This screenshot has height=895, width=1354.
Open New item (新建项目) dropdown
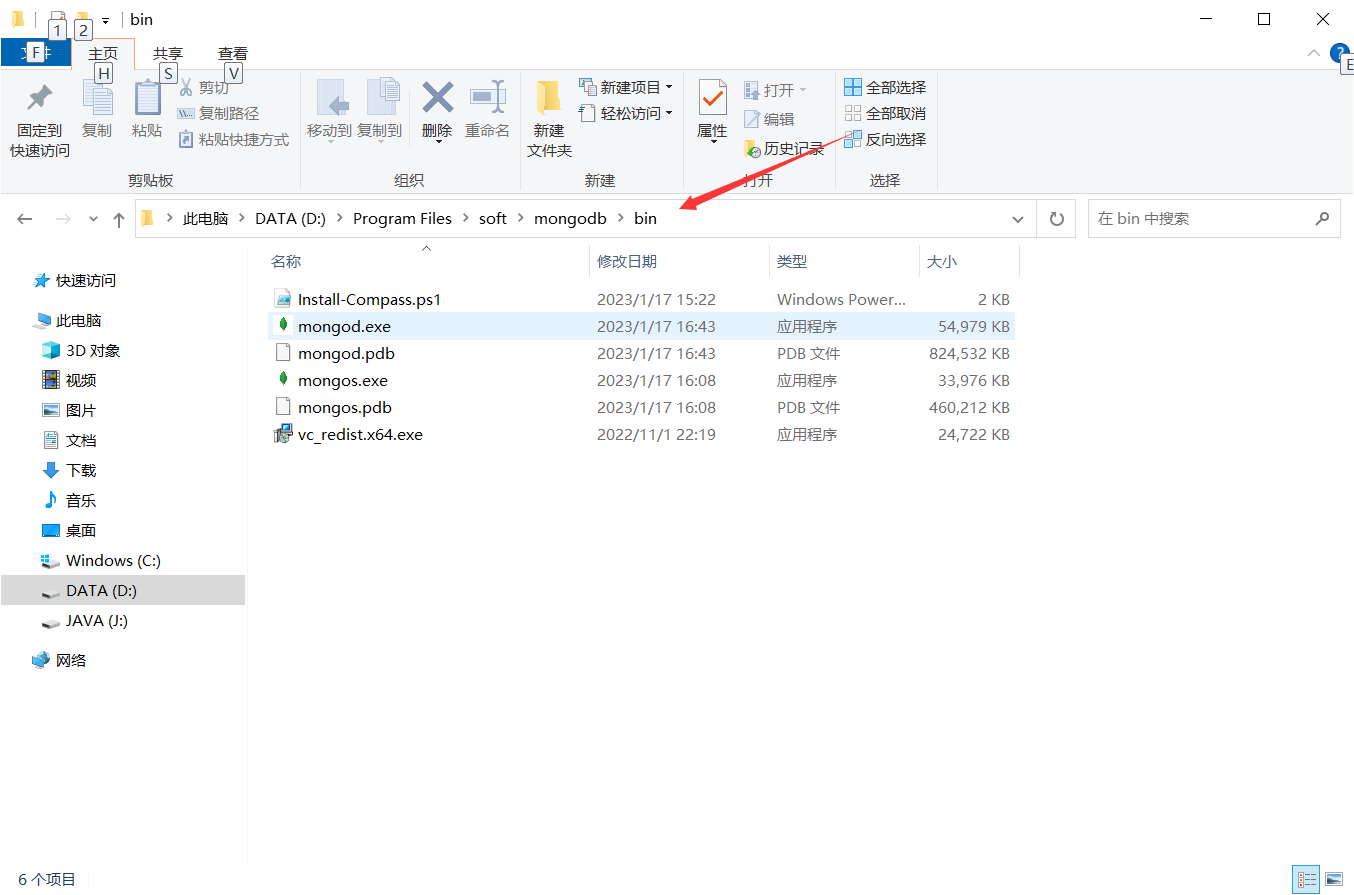pos(626,88)
